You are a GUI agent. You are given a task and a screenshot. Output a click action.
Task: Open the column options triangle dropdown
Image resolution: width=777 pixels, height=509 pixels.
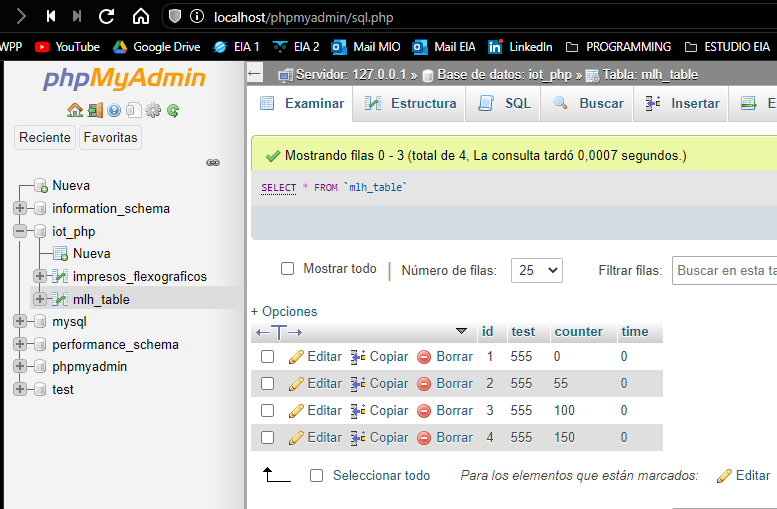[x=461, y=331]
